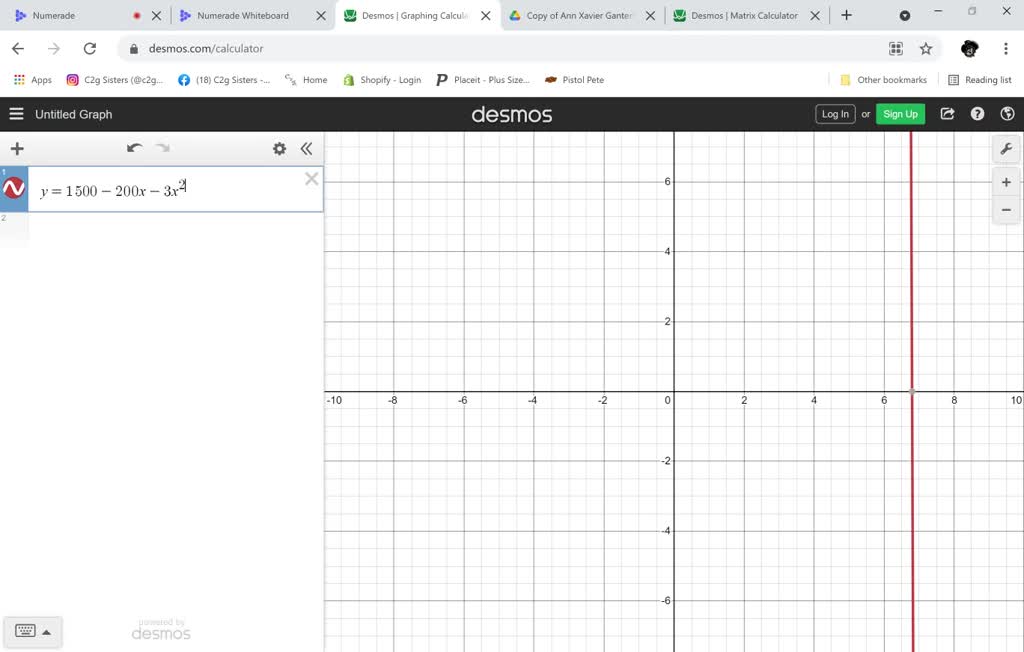Undo the last expression edit
The height and width of the screenshot is (652, 1024).
point(134,148)
